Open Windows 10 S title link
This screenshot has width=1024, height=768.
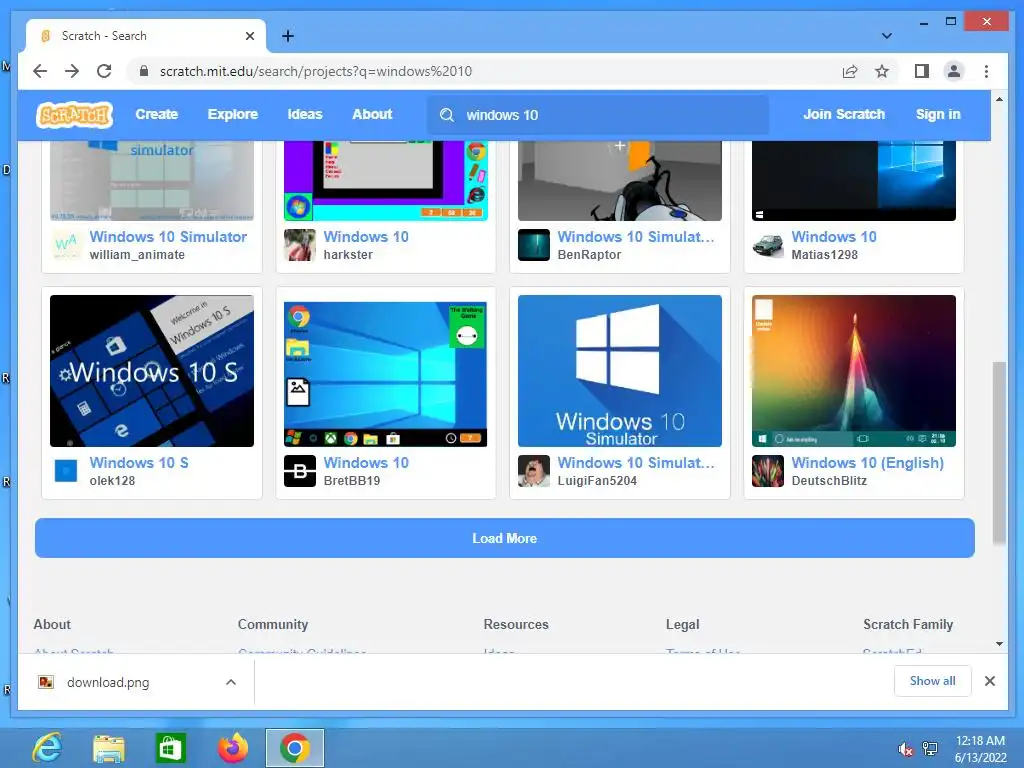pyautogui.click(x=139, y=462)
